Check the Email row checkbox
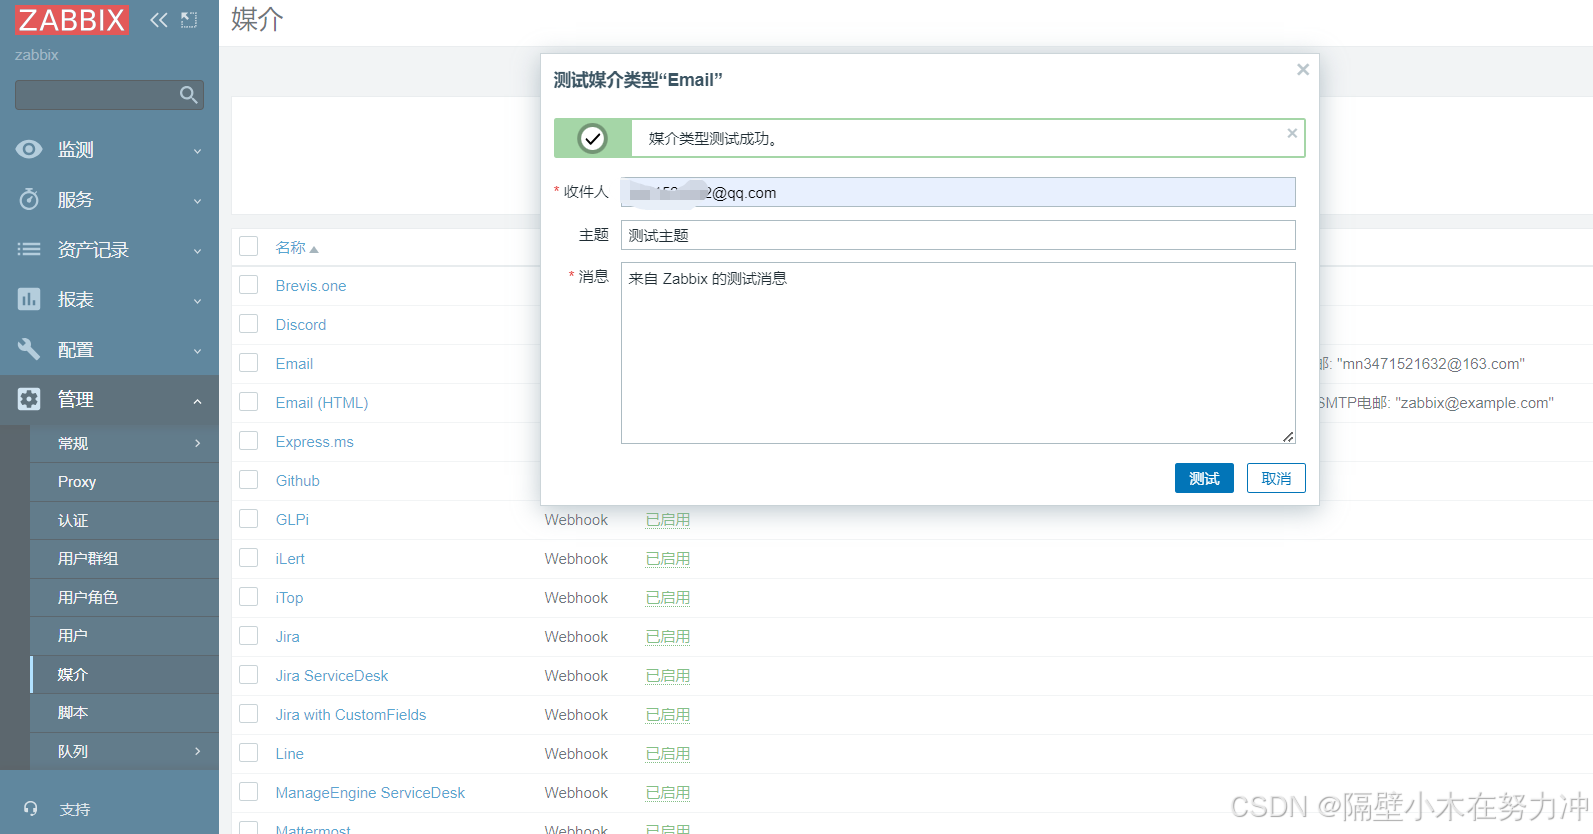This screenshot has width=1593, height=834. [249, 363]
